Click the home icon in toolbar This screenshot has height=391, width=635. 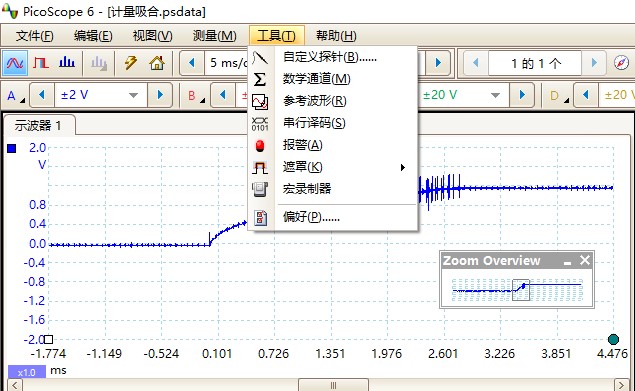157,63
